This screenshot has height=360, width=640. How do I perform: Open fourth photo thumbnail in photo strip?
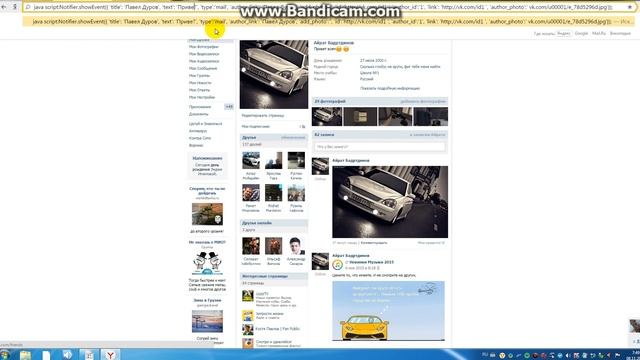pos(431,117)
